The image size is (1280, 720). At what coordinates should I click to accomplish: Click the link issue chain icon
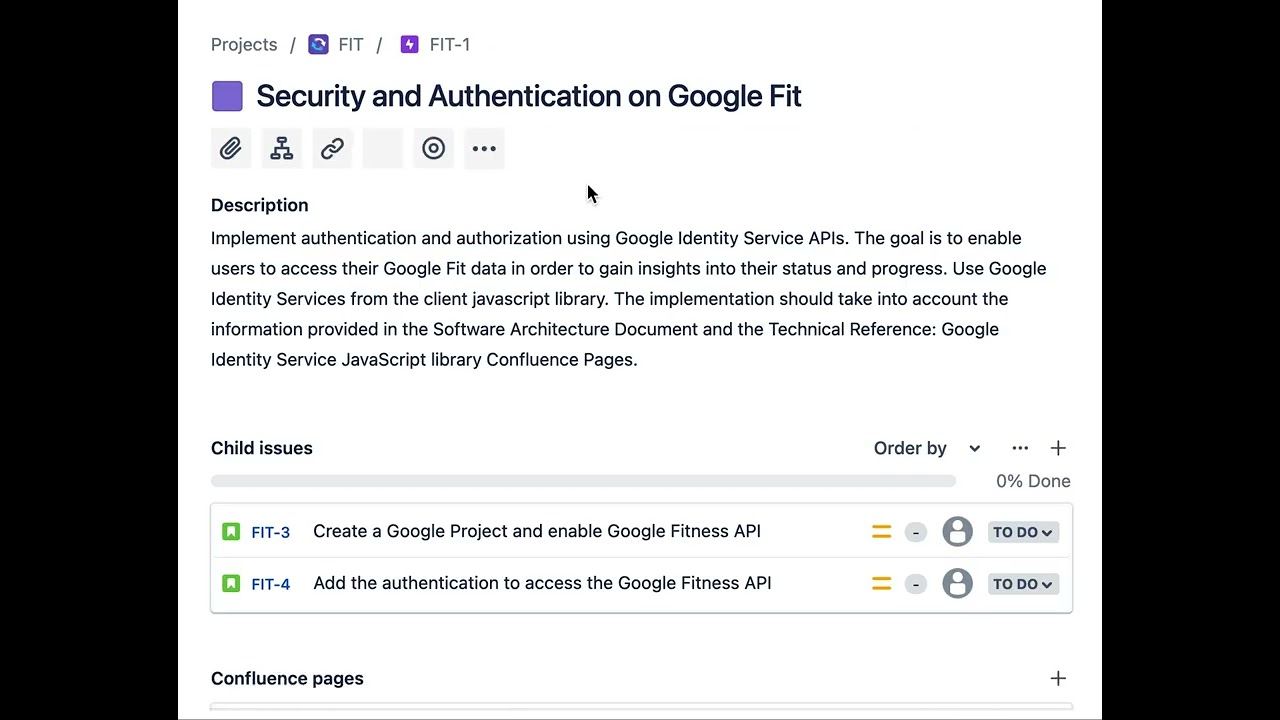pos(332,149)
